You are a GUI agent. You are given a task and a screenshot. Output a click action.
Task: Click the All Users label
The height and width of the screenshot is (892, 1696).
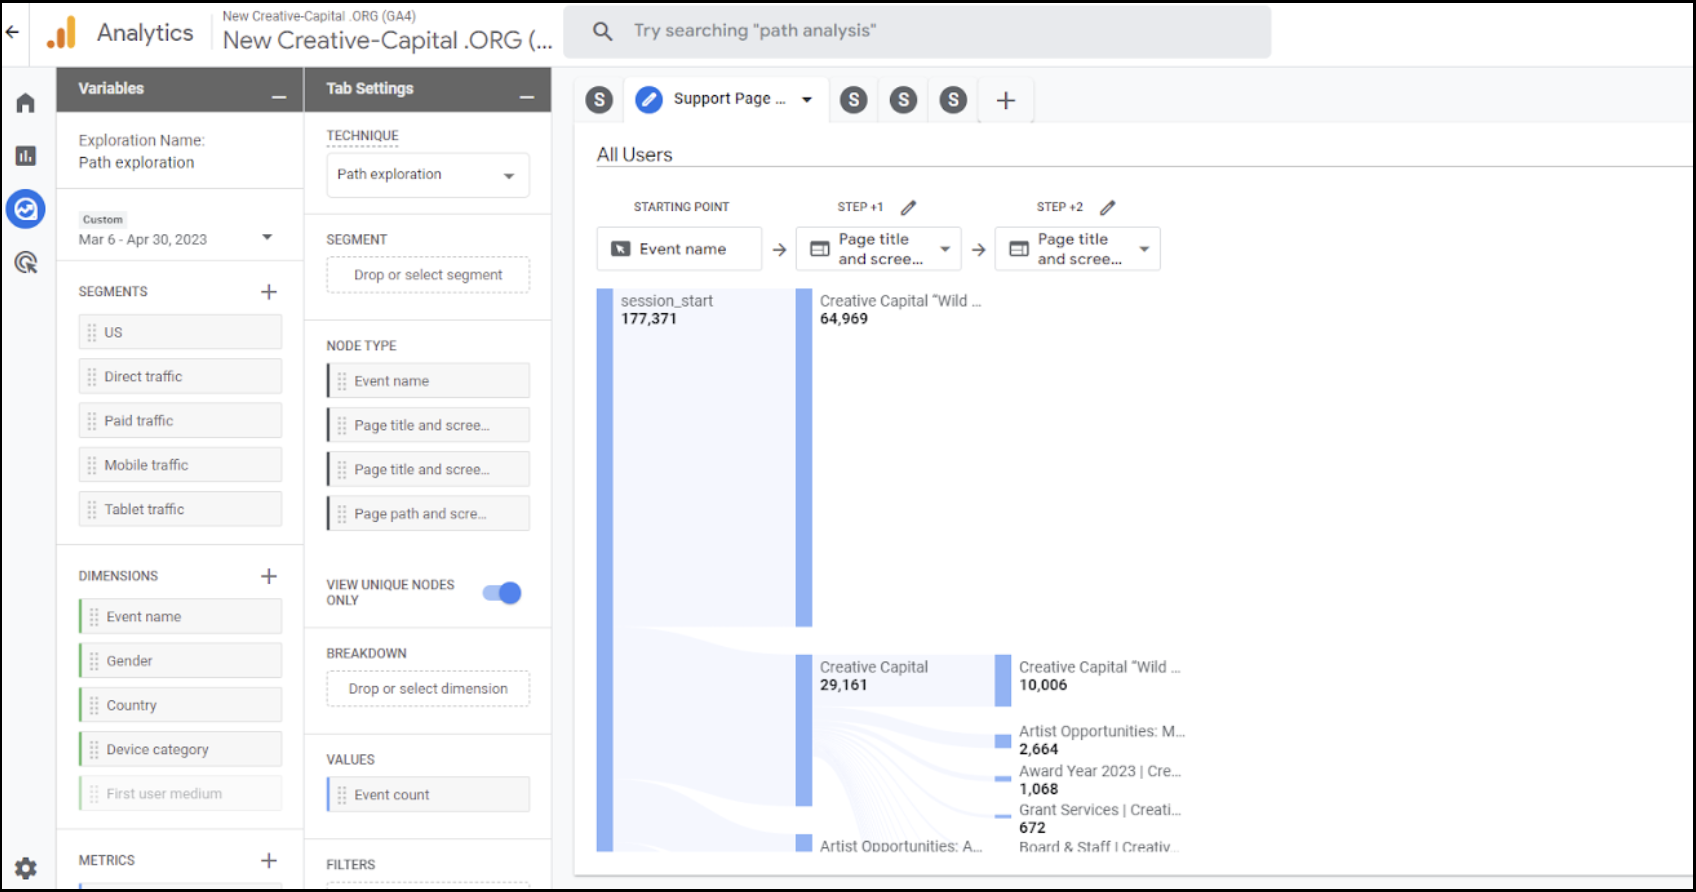coord(634,155)
